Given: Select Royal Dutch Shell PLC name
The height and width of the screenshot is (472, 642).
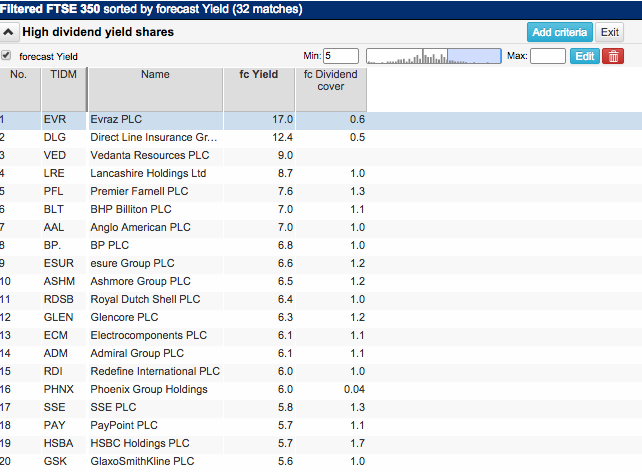Looking at the screenshot, I should 145,300.
